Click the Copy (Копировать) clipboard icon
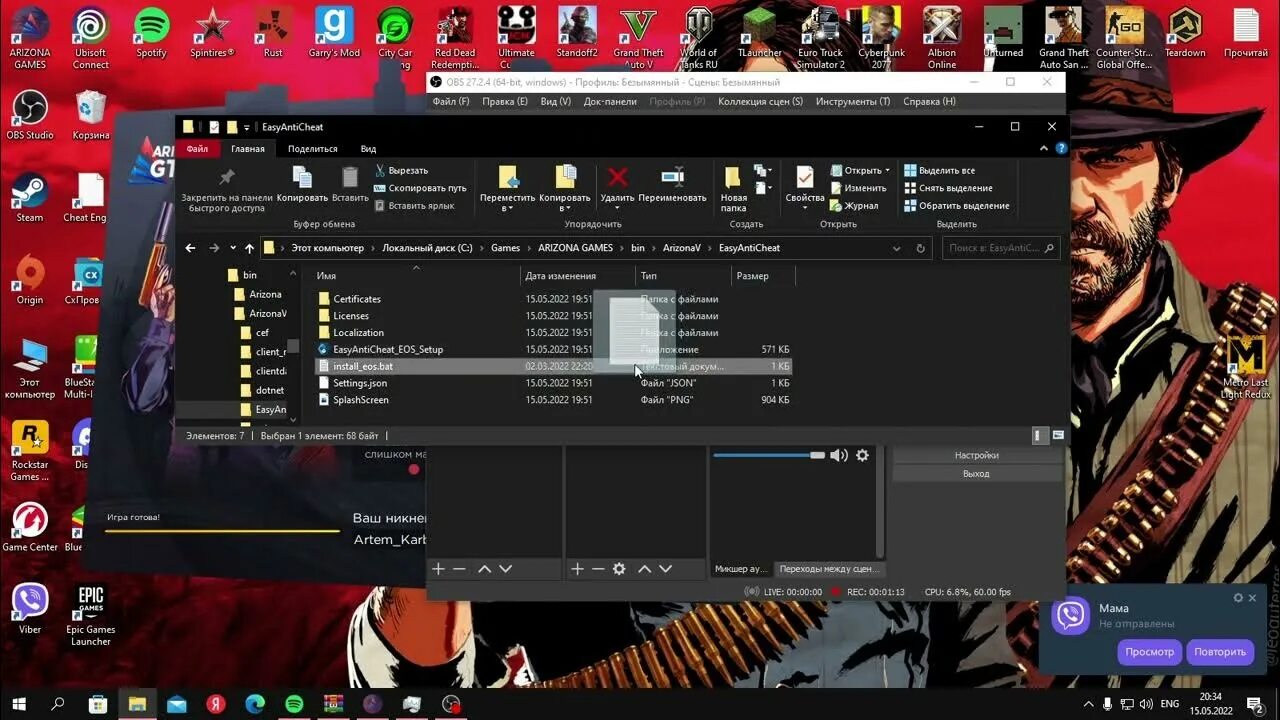 [302, 177]
